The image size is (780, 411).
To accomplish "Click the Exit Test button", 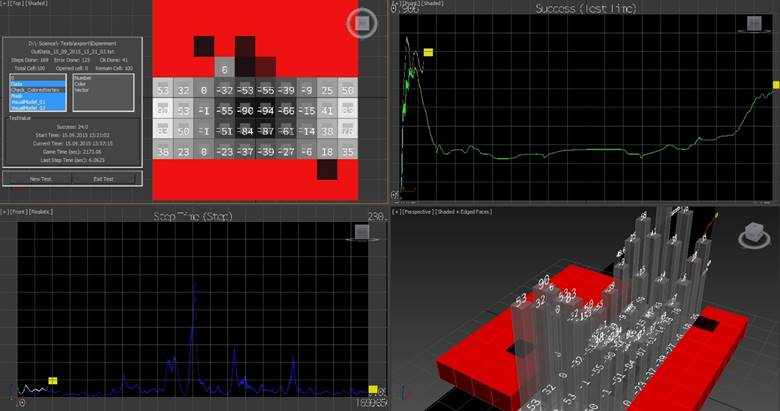I will 103,179.
